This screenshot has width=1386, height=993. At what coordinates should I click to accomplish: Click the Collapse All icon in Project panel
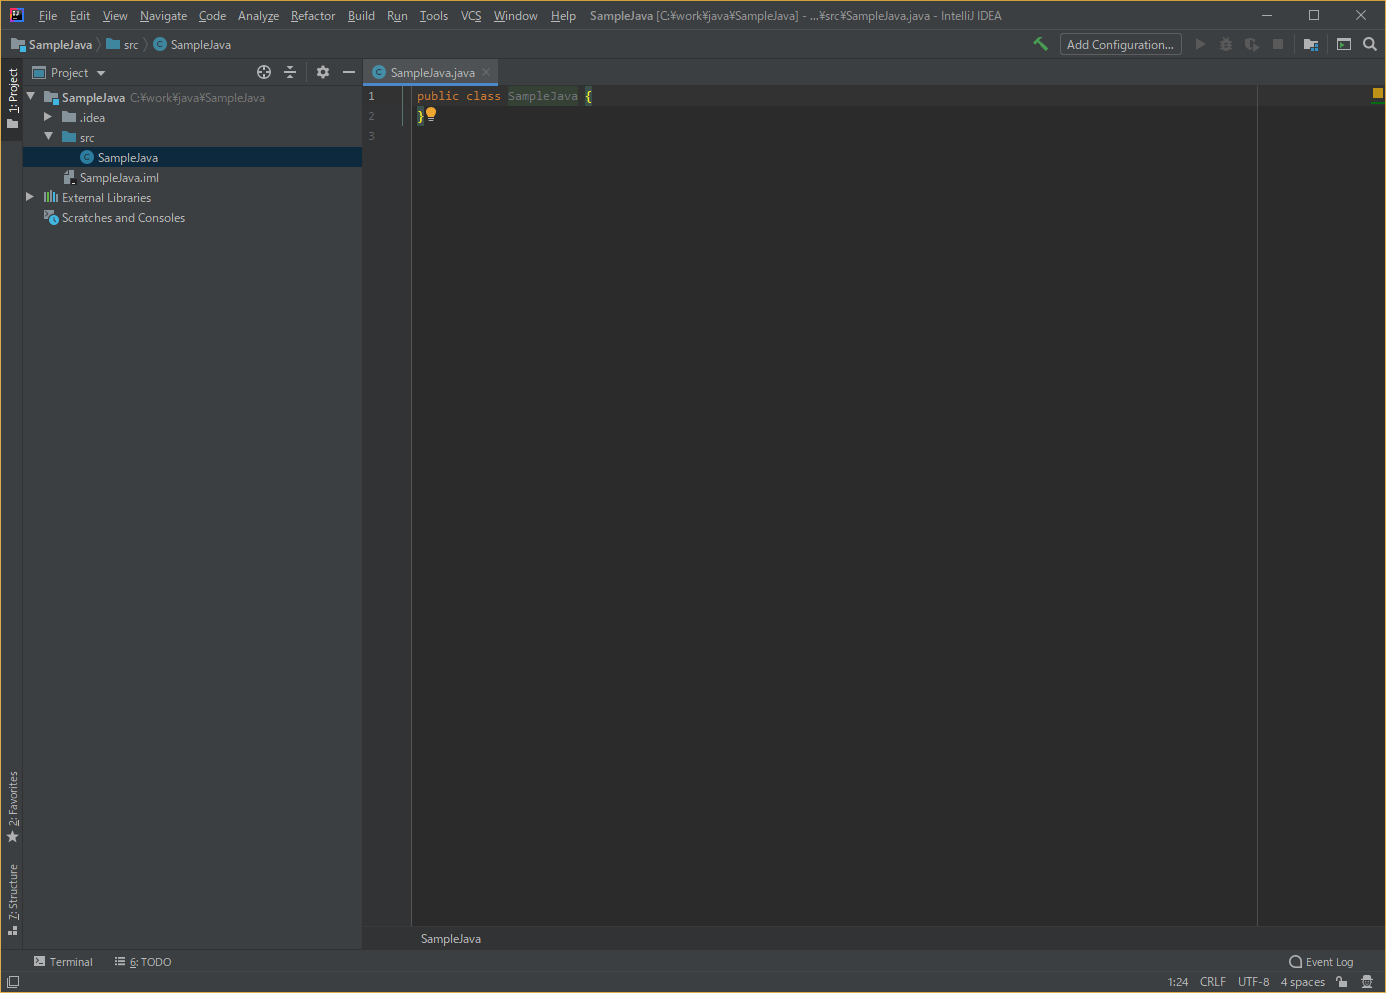click(x=290, y=72)
